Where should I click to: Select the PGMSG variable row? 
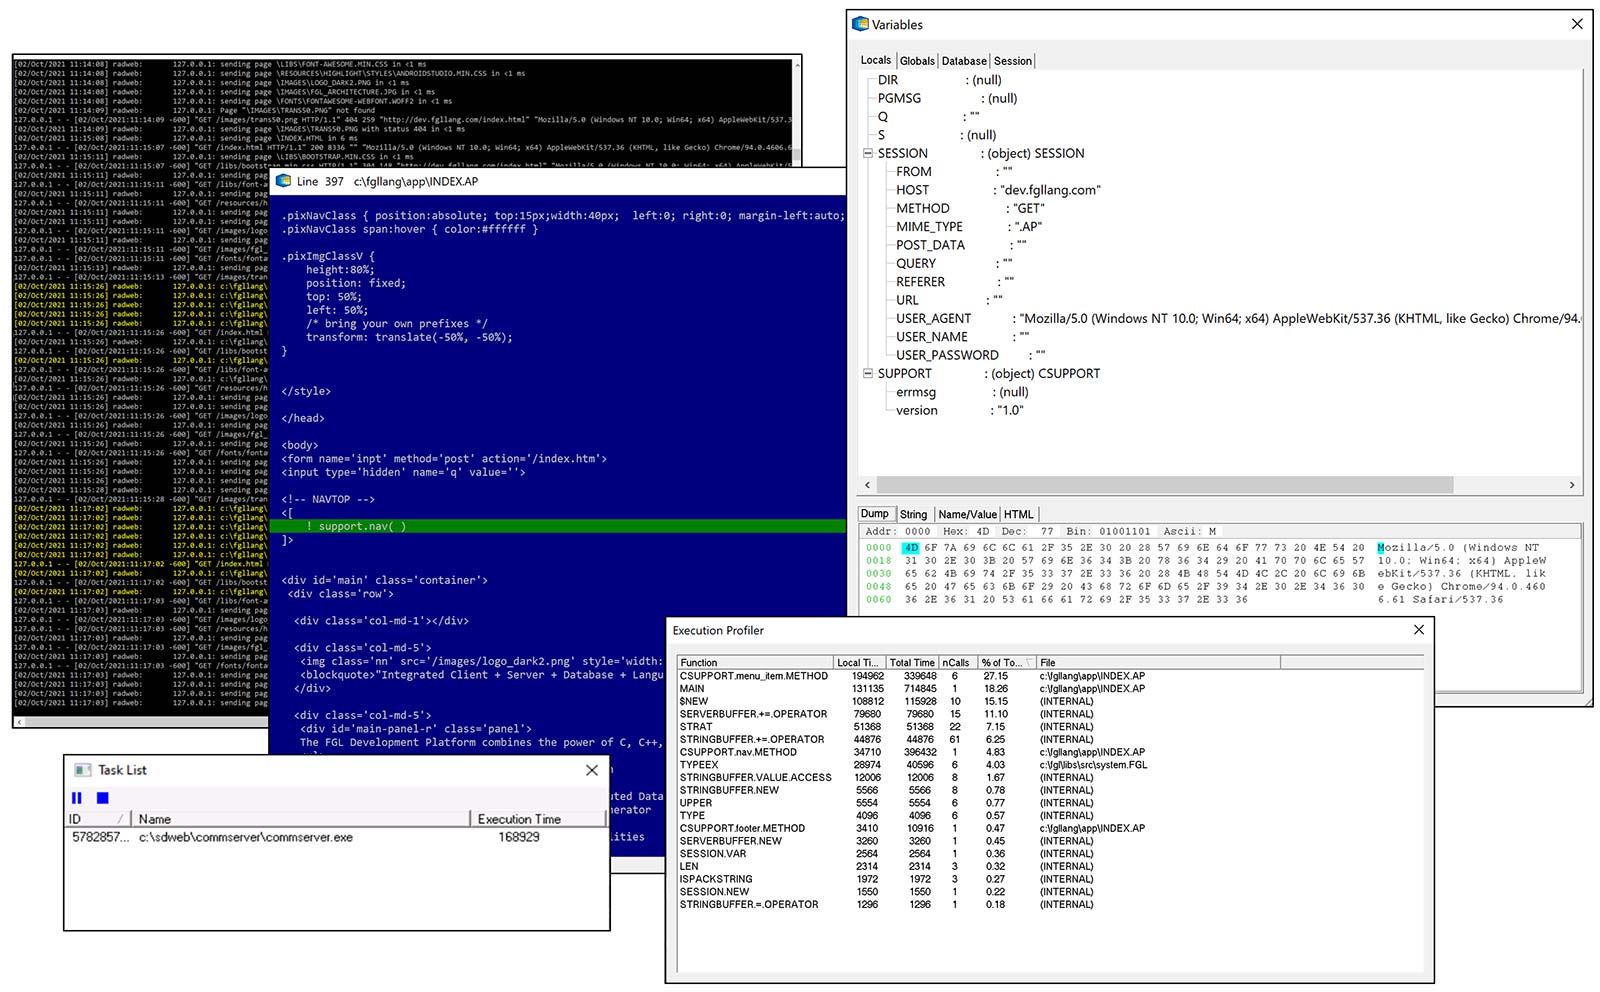(x=947, y=98)
